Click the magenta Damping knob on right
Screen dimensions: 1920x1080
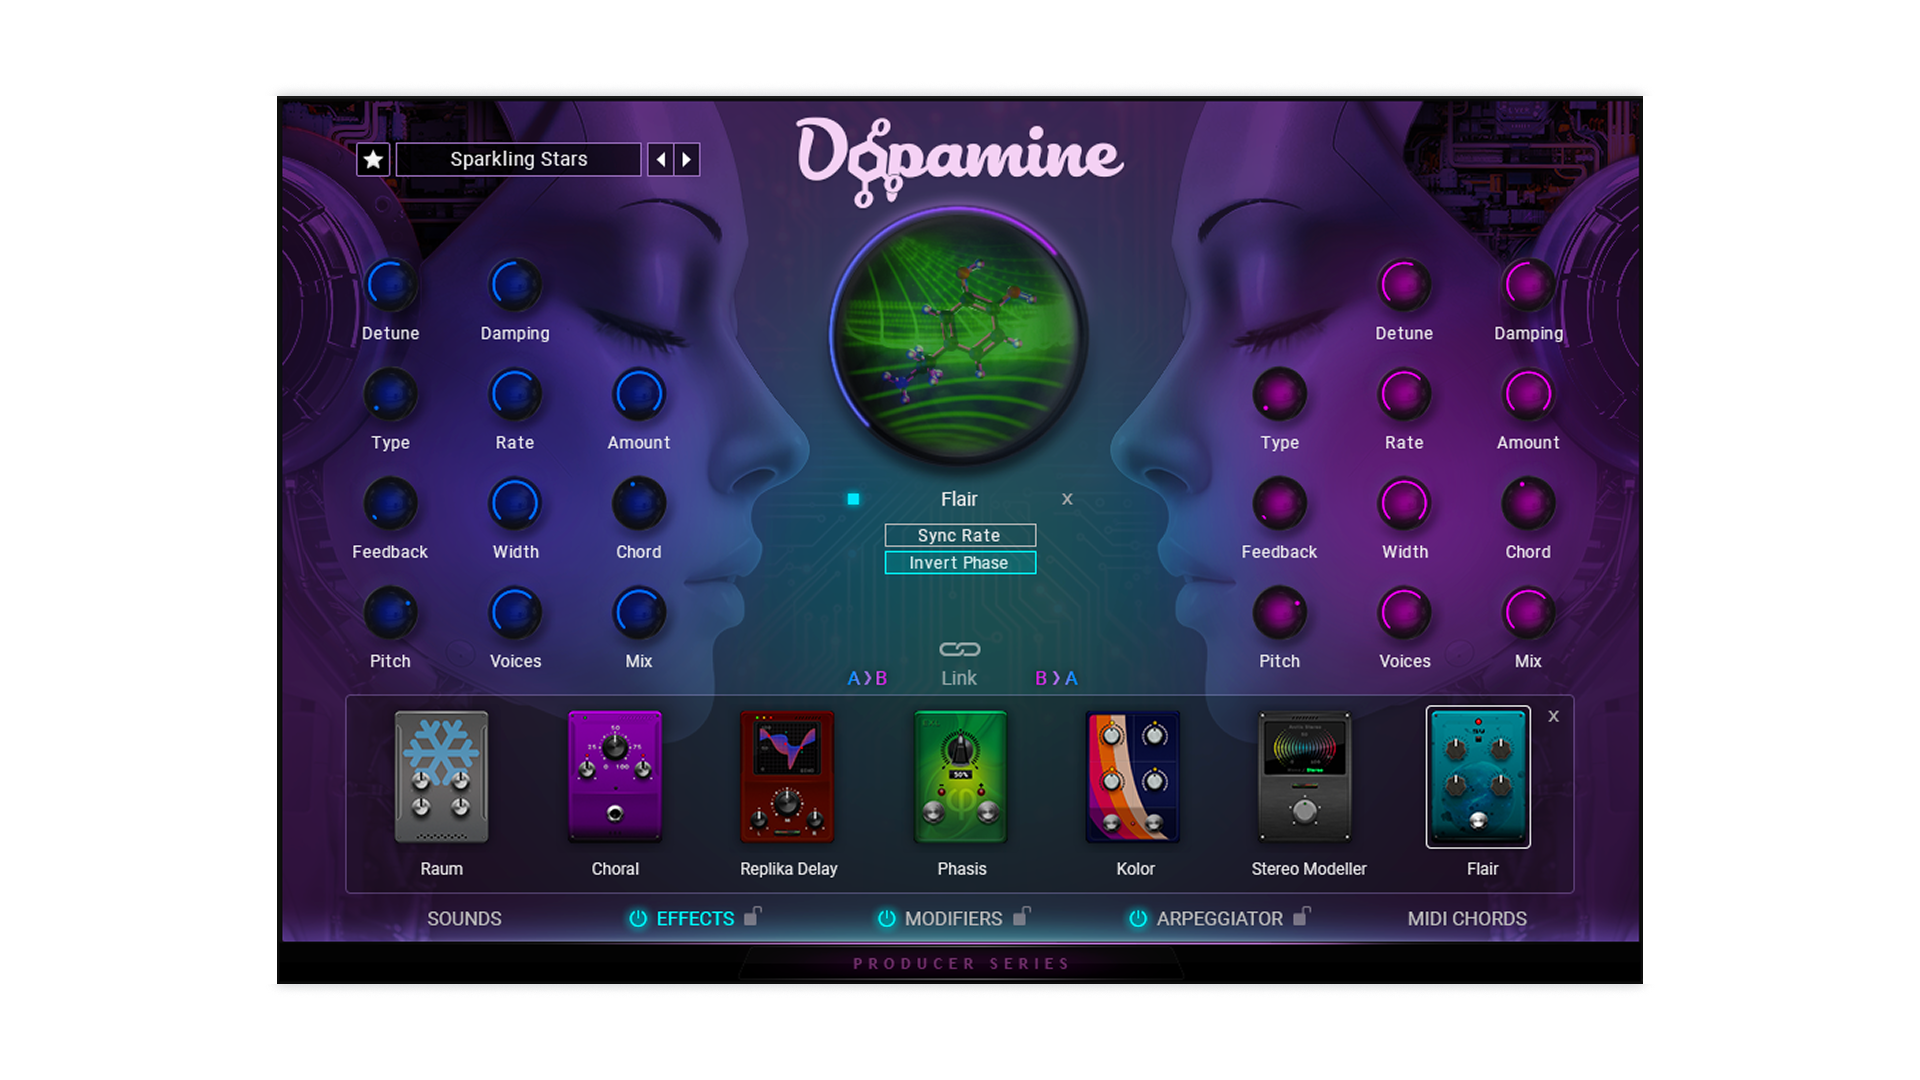[1528, 286]
